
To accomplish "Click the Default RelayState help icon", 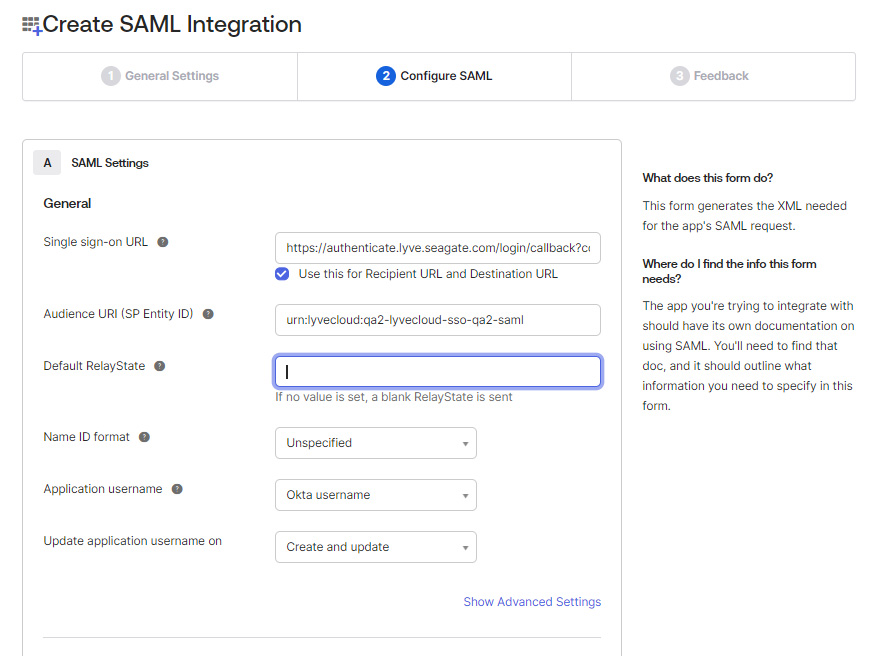I will (159, 365).
